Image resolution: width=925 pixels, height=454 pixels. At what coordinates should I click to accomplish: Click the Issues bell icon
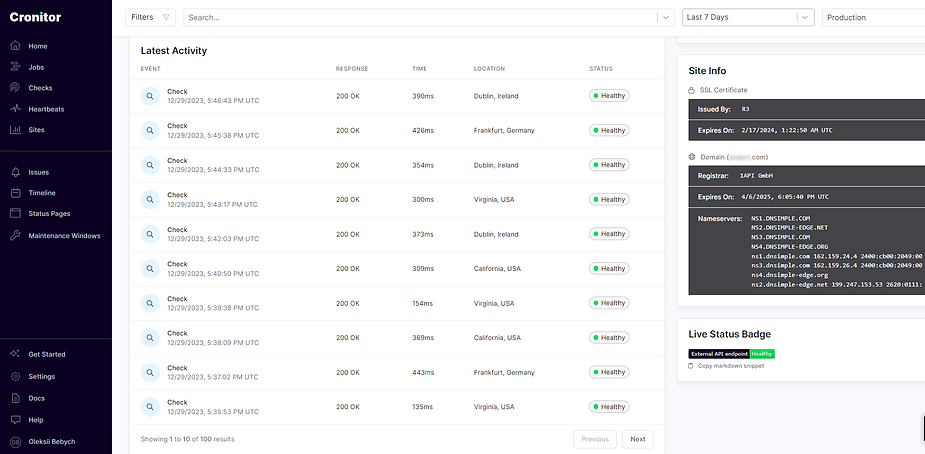[x=15, y=172]
